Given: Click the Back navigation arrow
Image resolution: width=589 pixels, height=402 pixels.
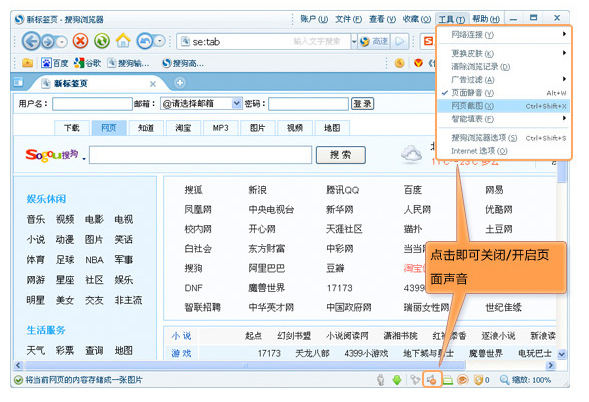Looking at the screenshot, I should tap(31, 41).
